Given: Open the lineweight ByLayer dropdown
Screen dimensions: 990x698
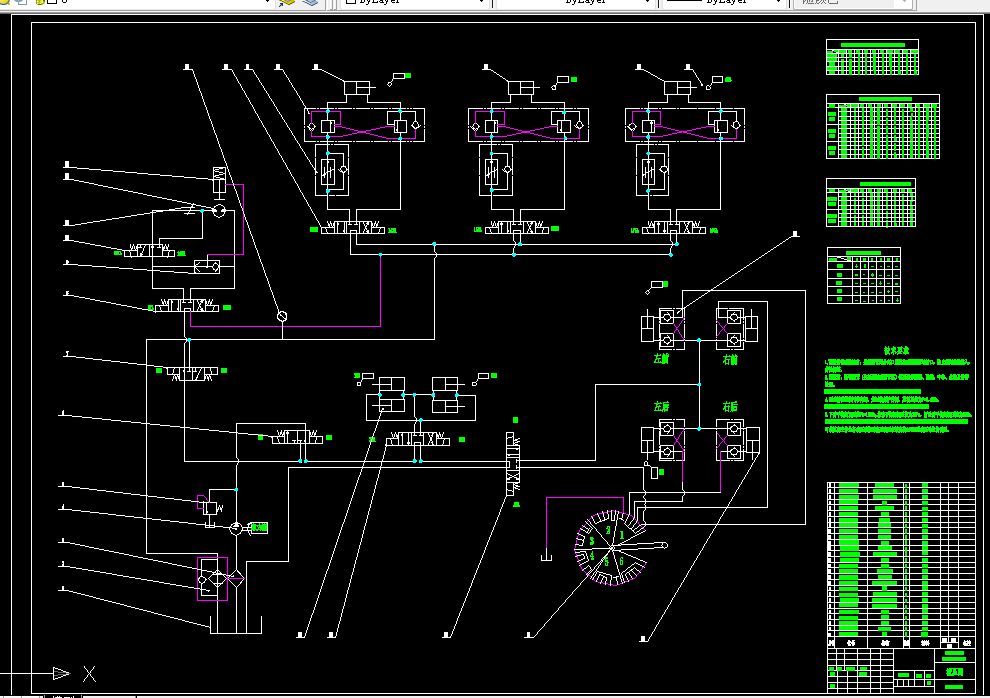Looking at the screenshot, I should (724, 2).
